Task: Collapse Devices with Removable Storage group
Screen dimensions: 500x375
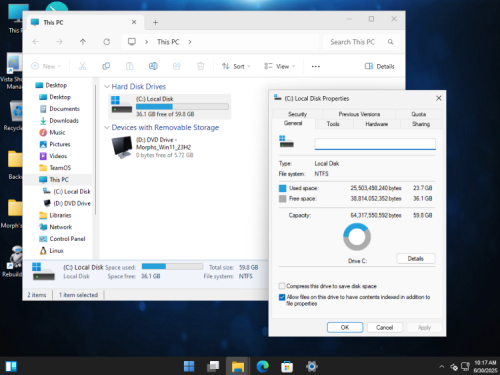Action: [107, 128]
